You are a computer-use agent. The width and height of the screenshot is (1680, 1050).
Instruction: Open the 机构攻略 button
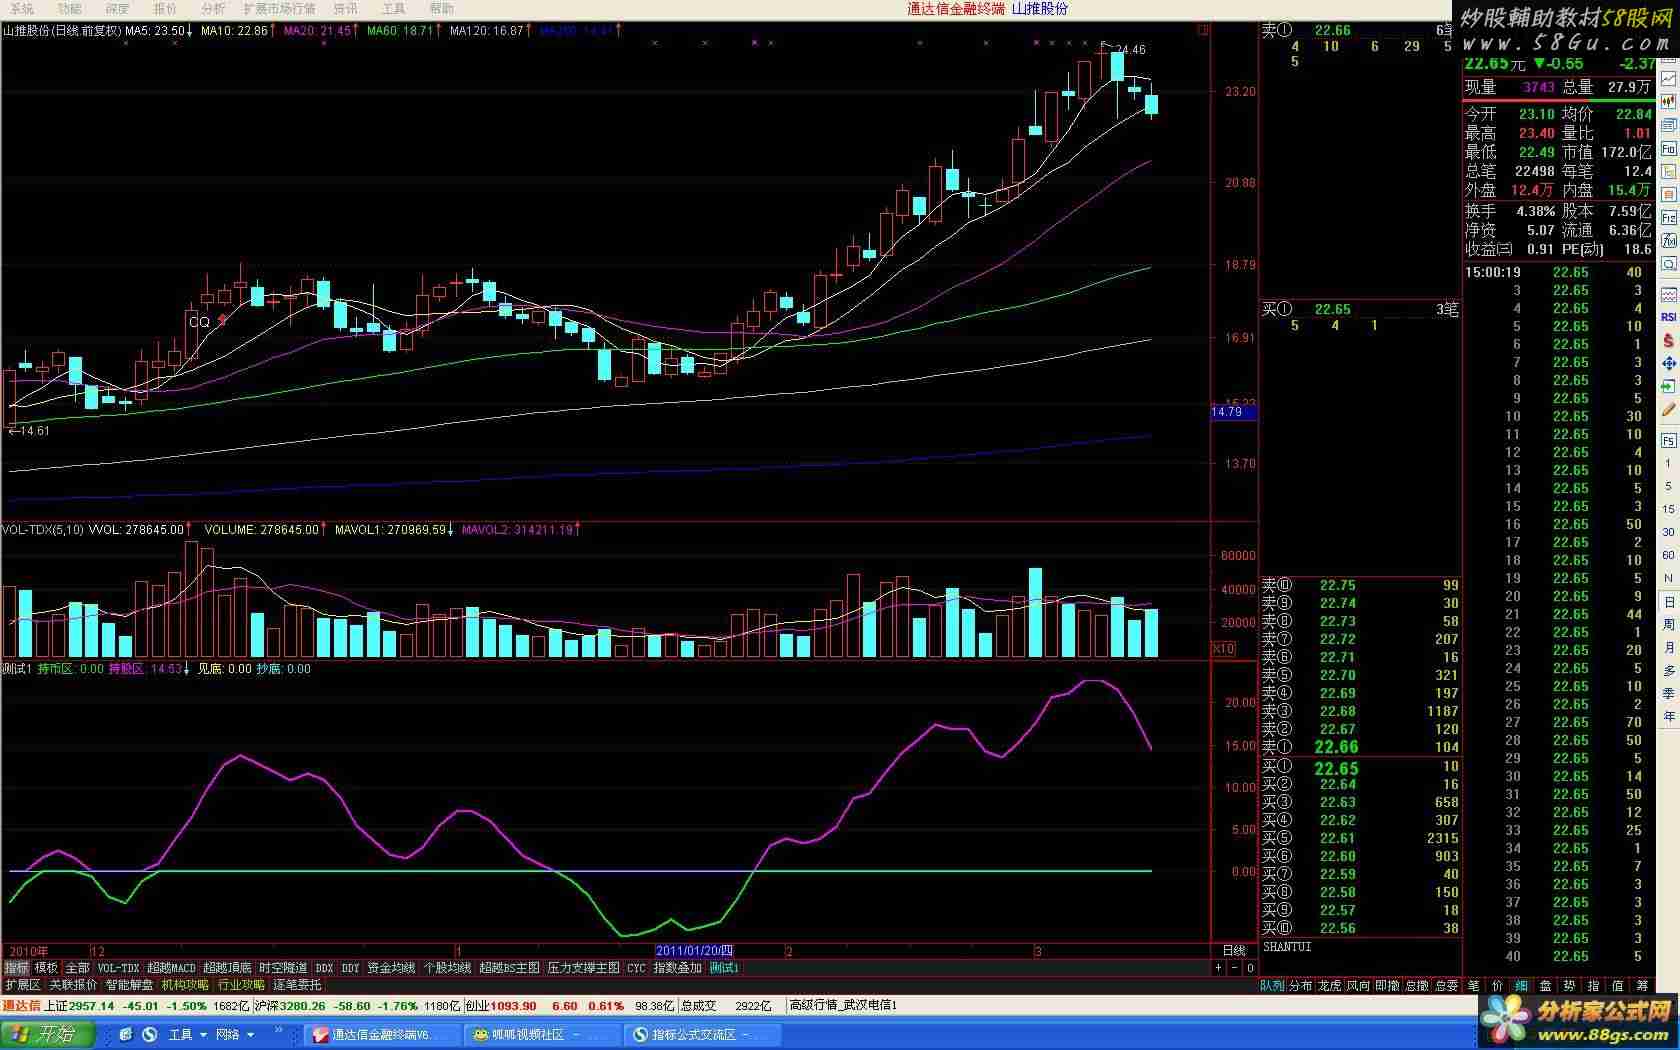(x=186, y=985)
